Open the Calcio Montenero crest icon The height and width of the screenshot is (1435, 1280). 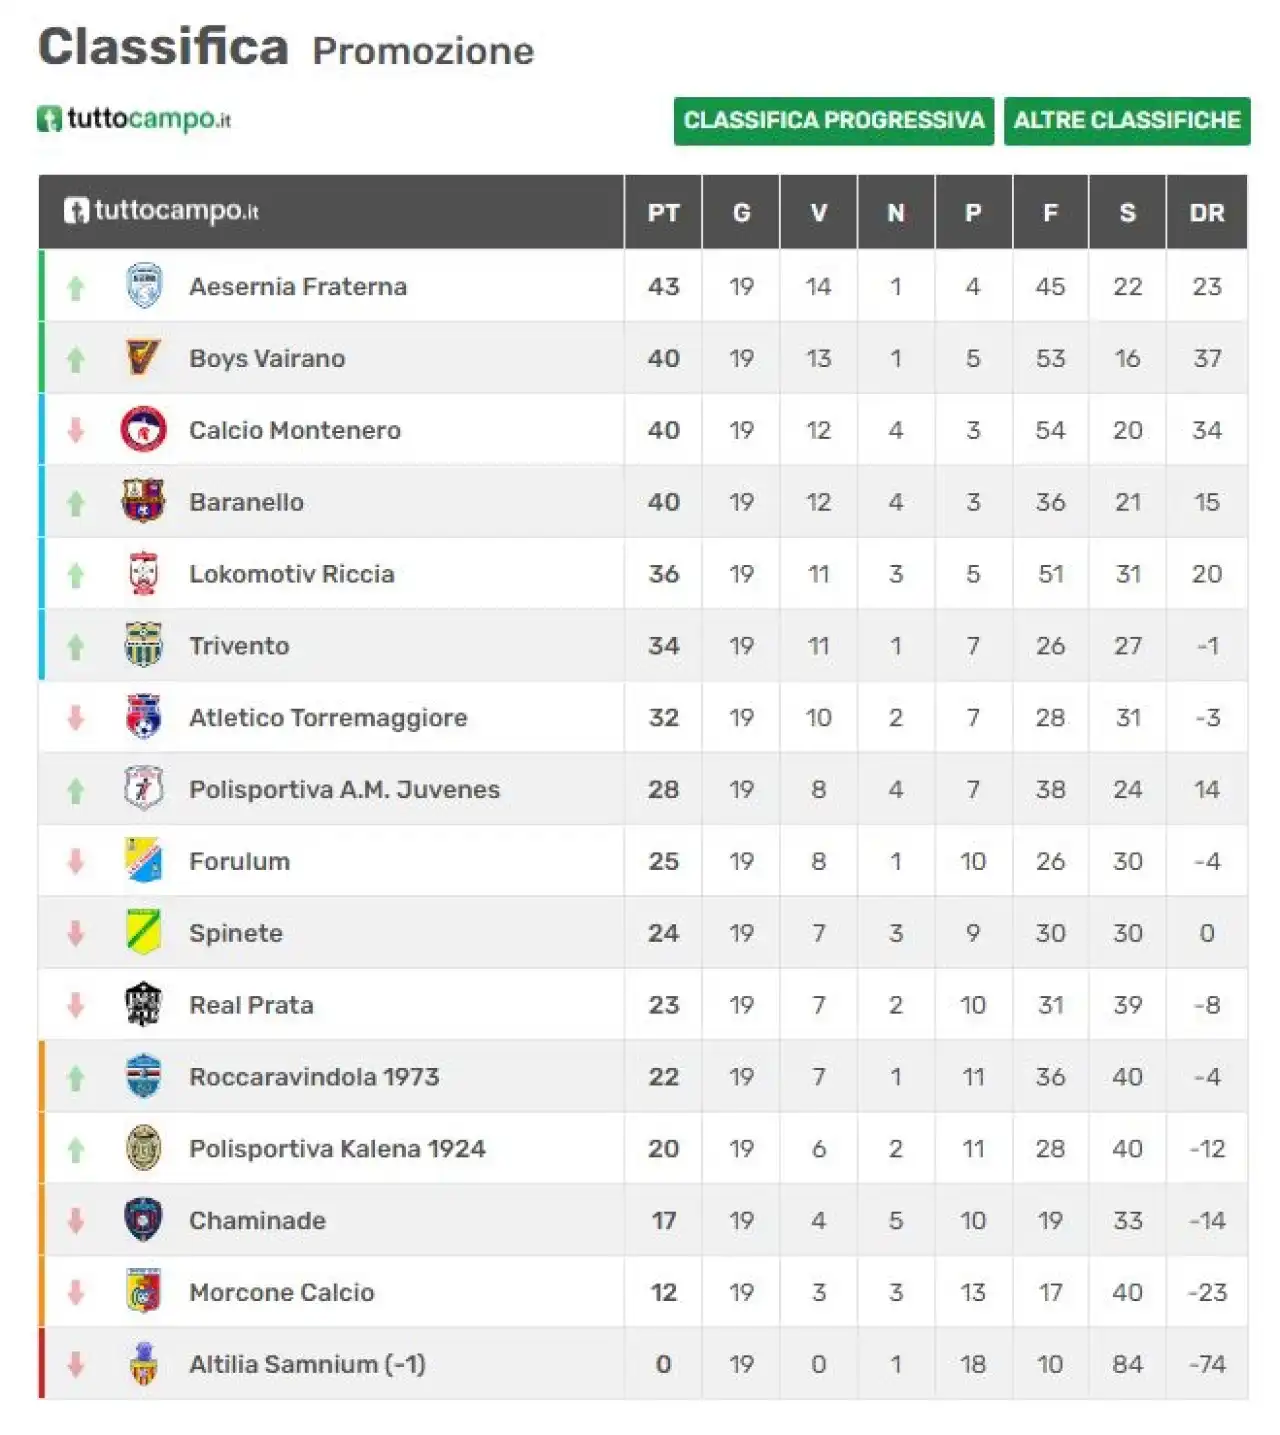144,430
